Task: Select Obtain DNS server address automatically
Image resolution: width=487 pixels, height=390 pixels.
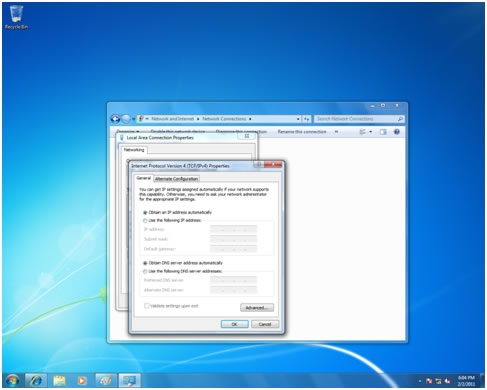Action: [x=145, y=263]
